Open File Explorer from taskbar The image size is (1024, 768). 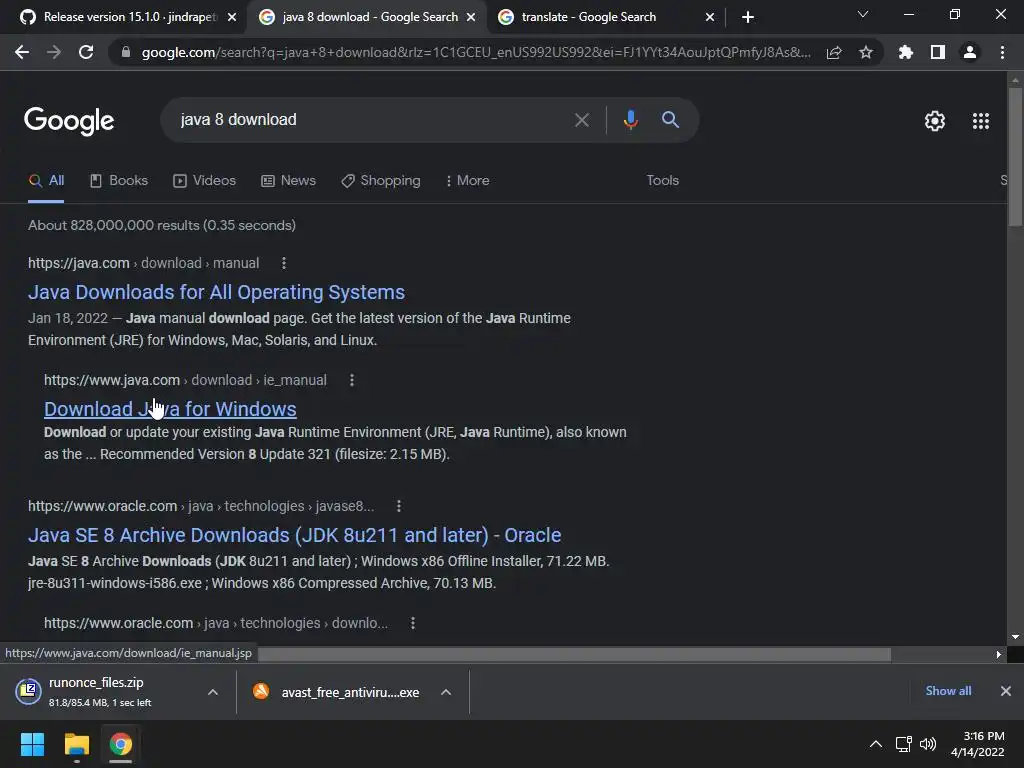[76, 744]
